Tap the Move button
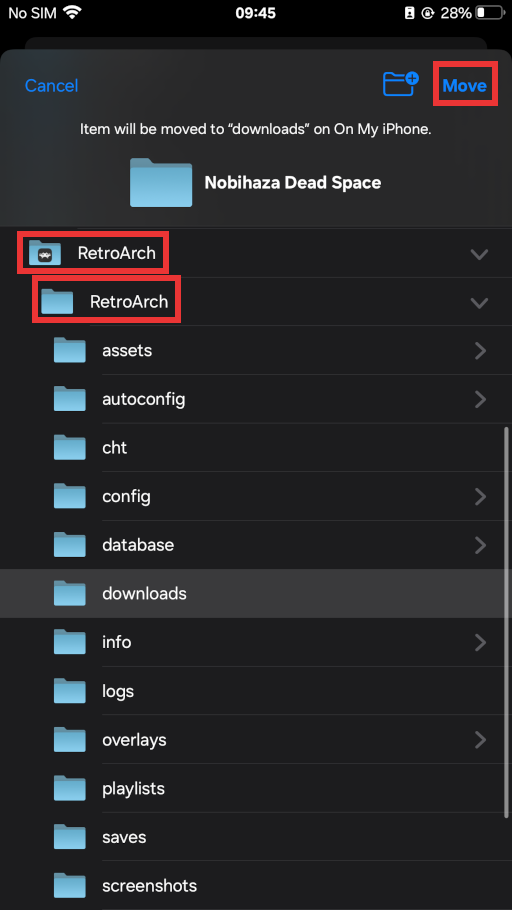Viewport: 512px width, 910px height. [x=464, y=86]
